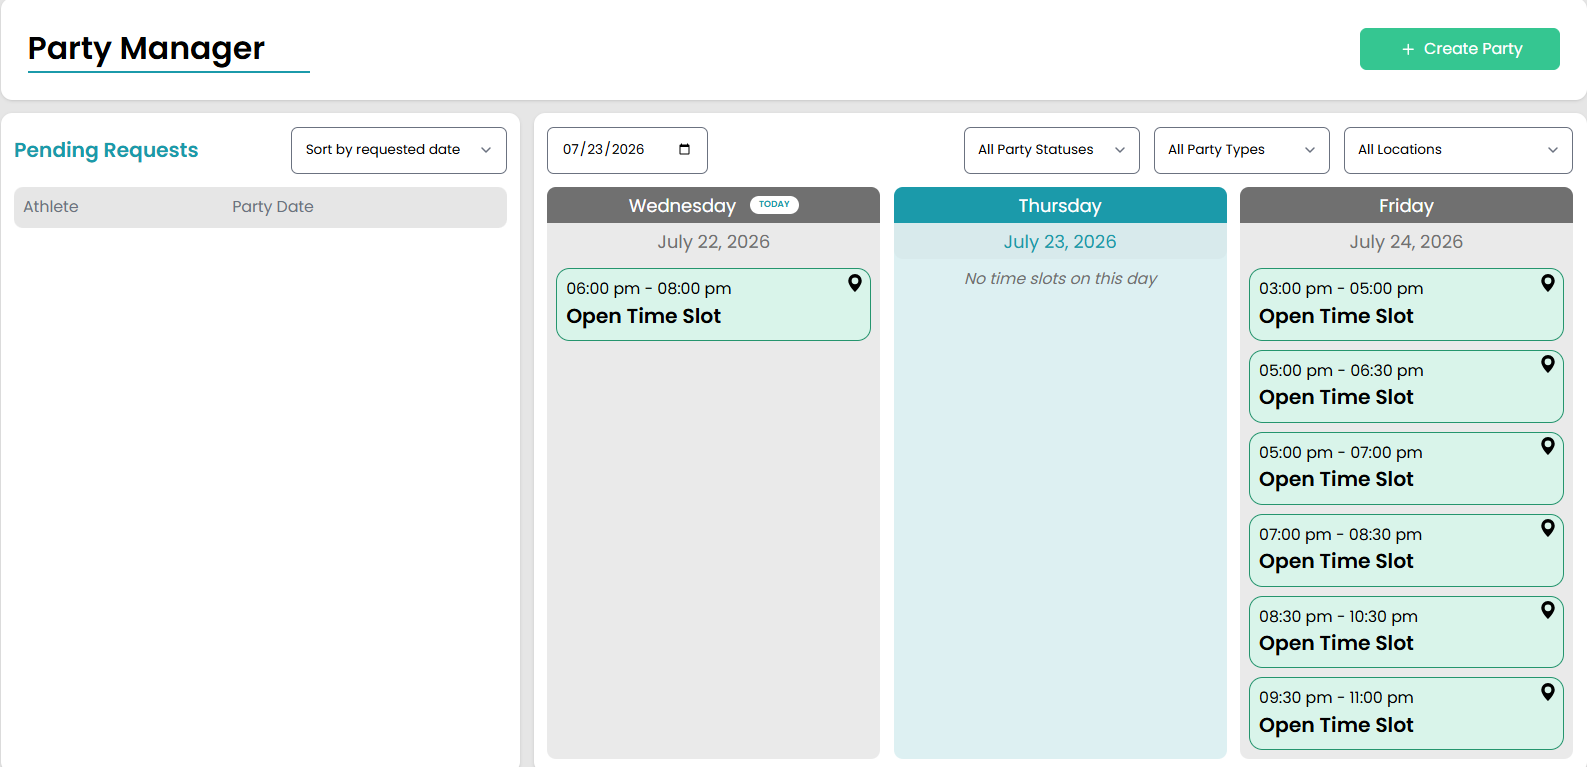Open the All Locations dropdown
Image resolution: width=1587 pixels, height=767 pixels.
pos(1458,150)
